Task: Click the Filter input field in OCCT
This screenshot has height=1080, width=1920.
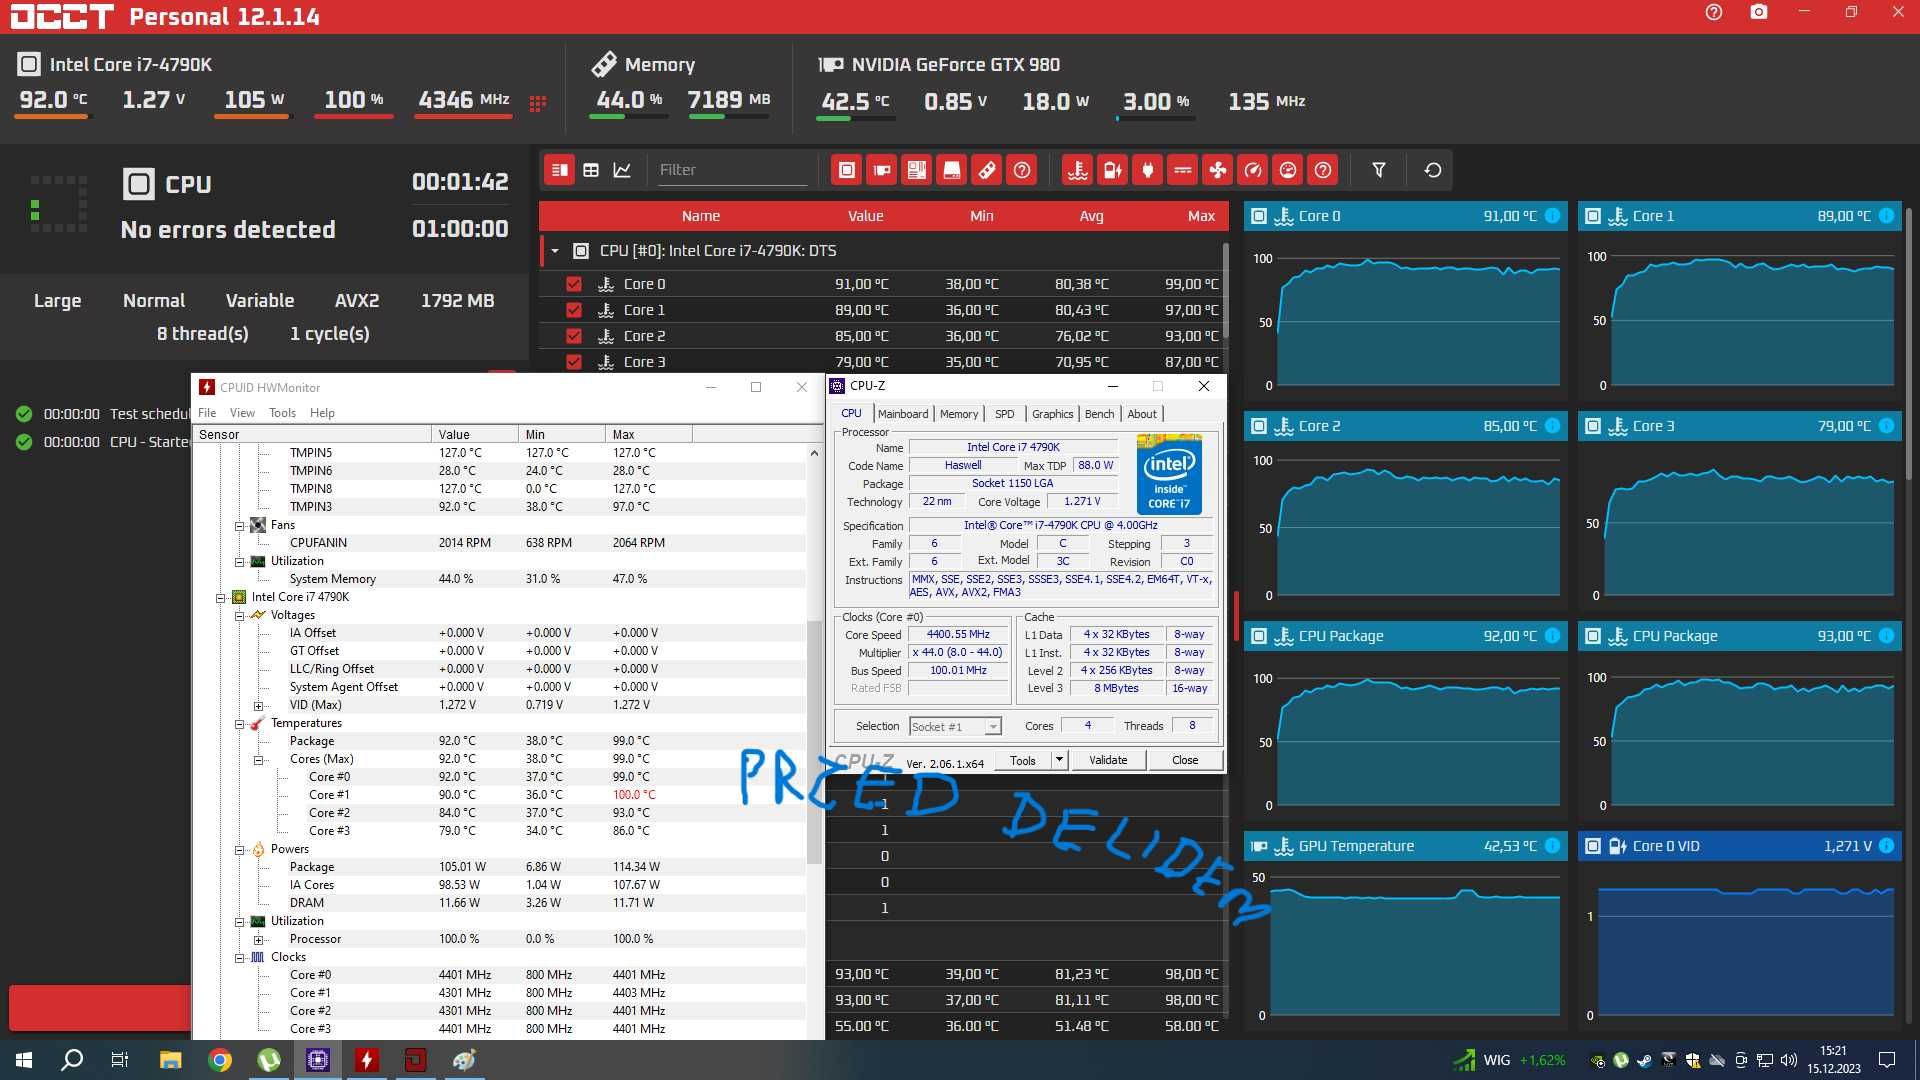Action: click(732, 170)
